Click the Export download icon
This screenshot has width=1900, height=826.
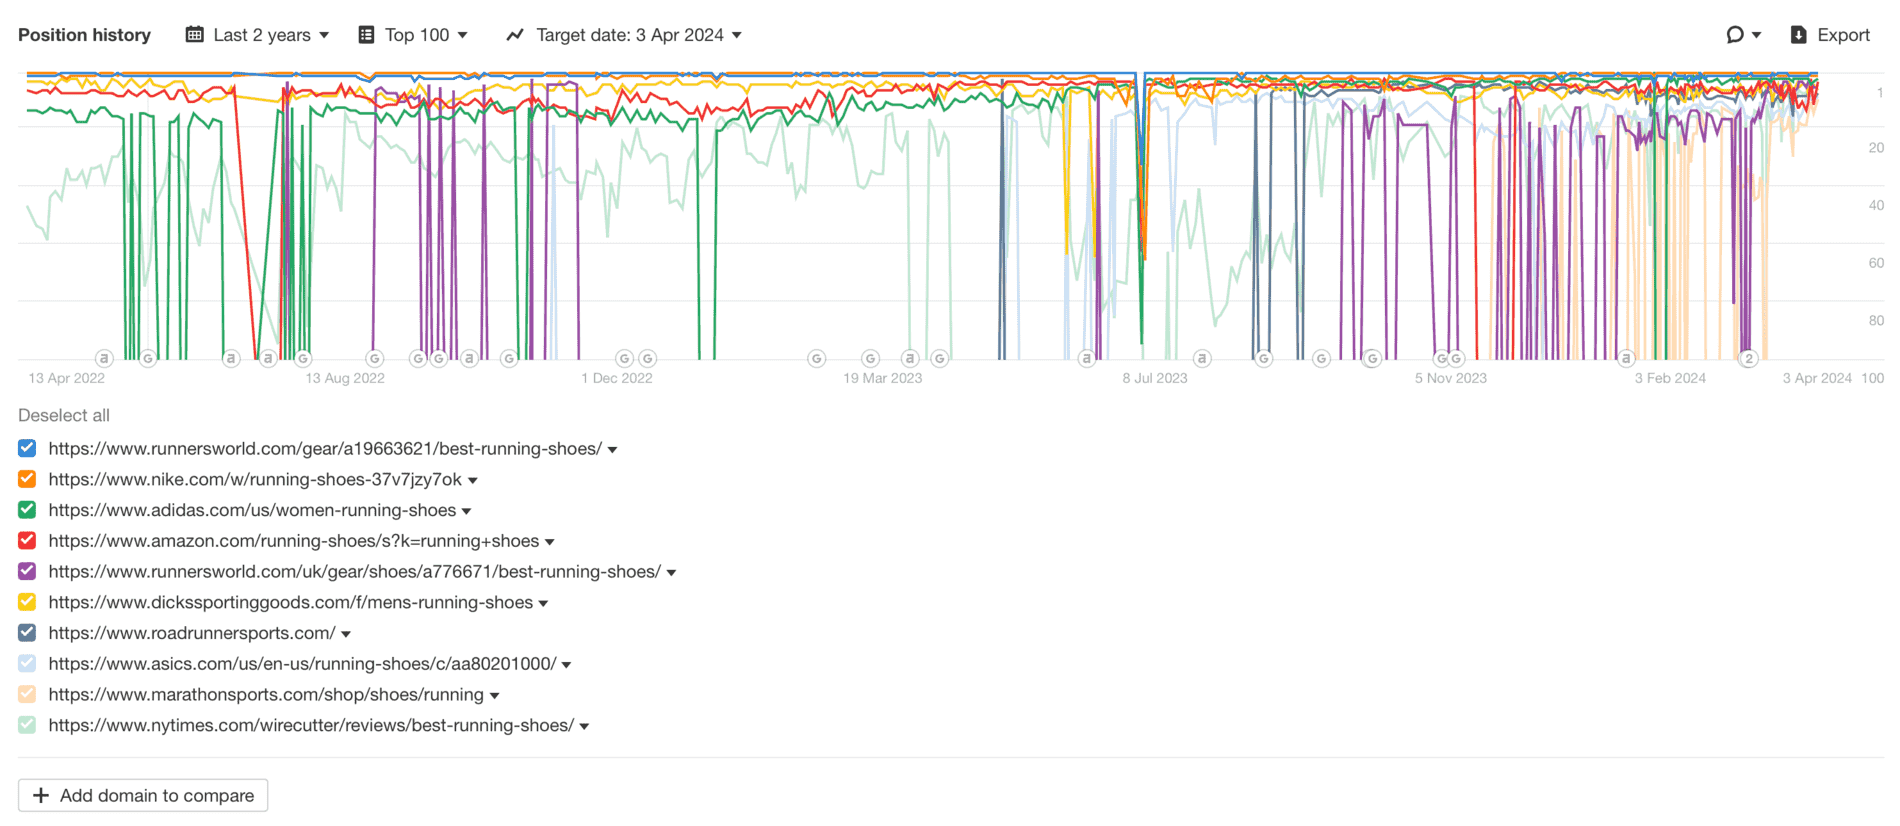[1798, 35]
